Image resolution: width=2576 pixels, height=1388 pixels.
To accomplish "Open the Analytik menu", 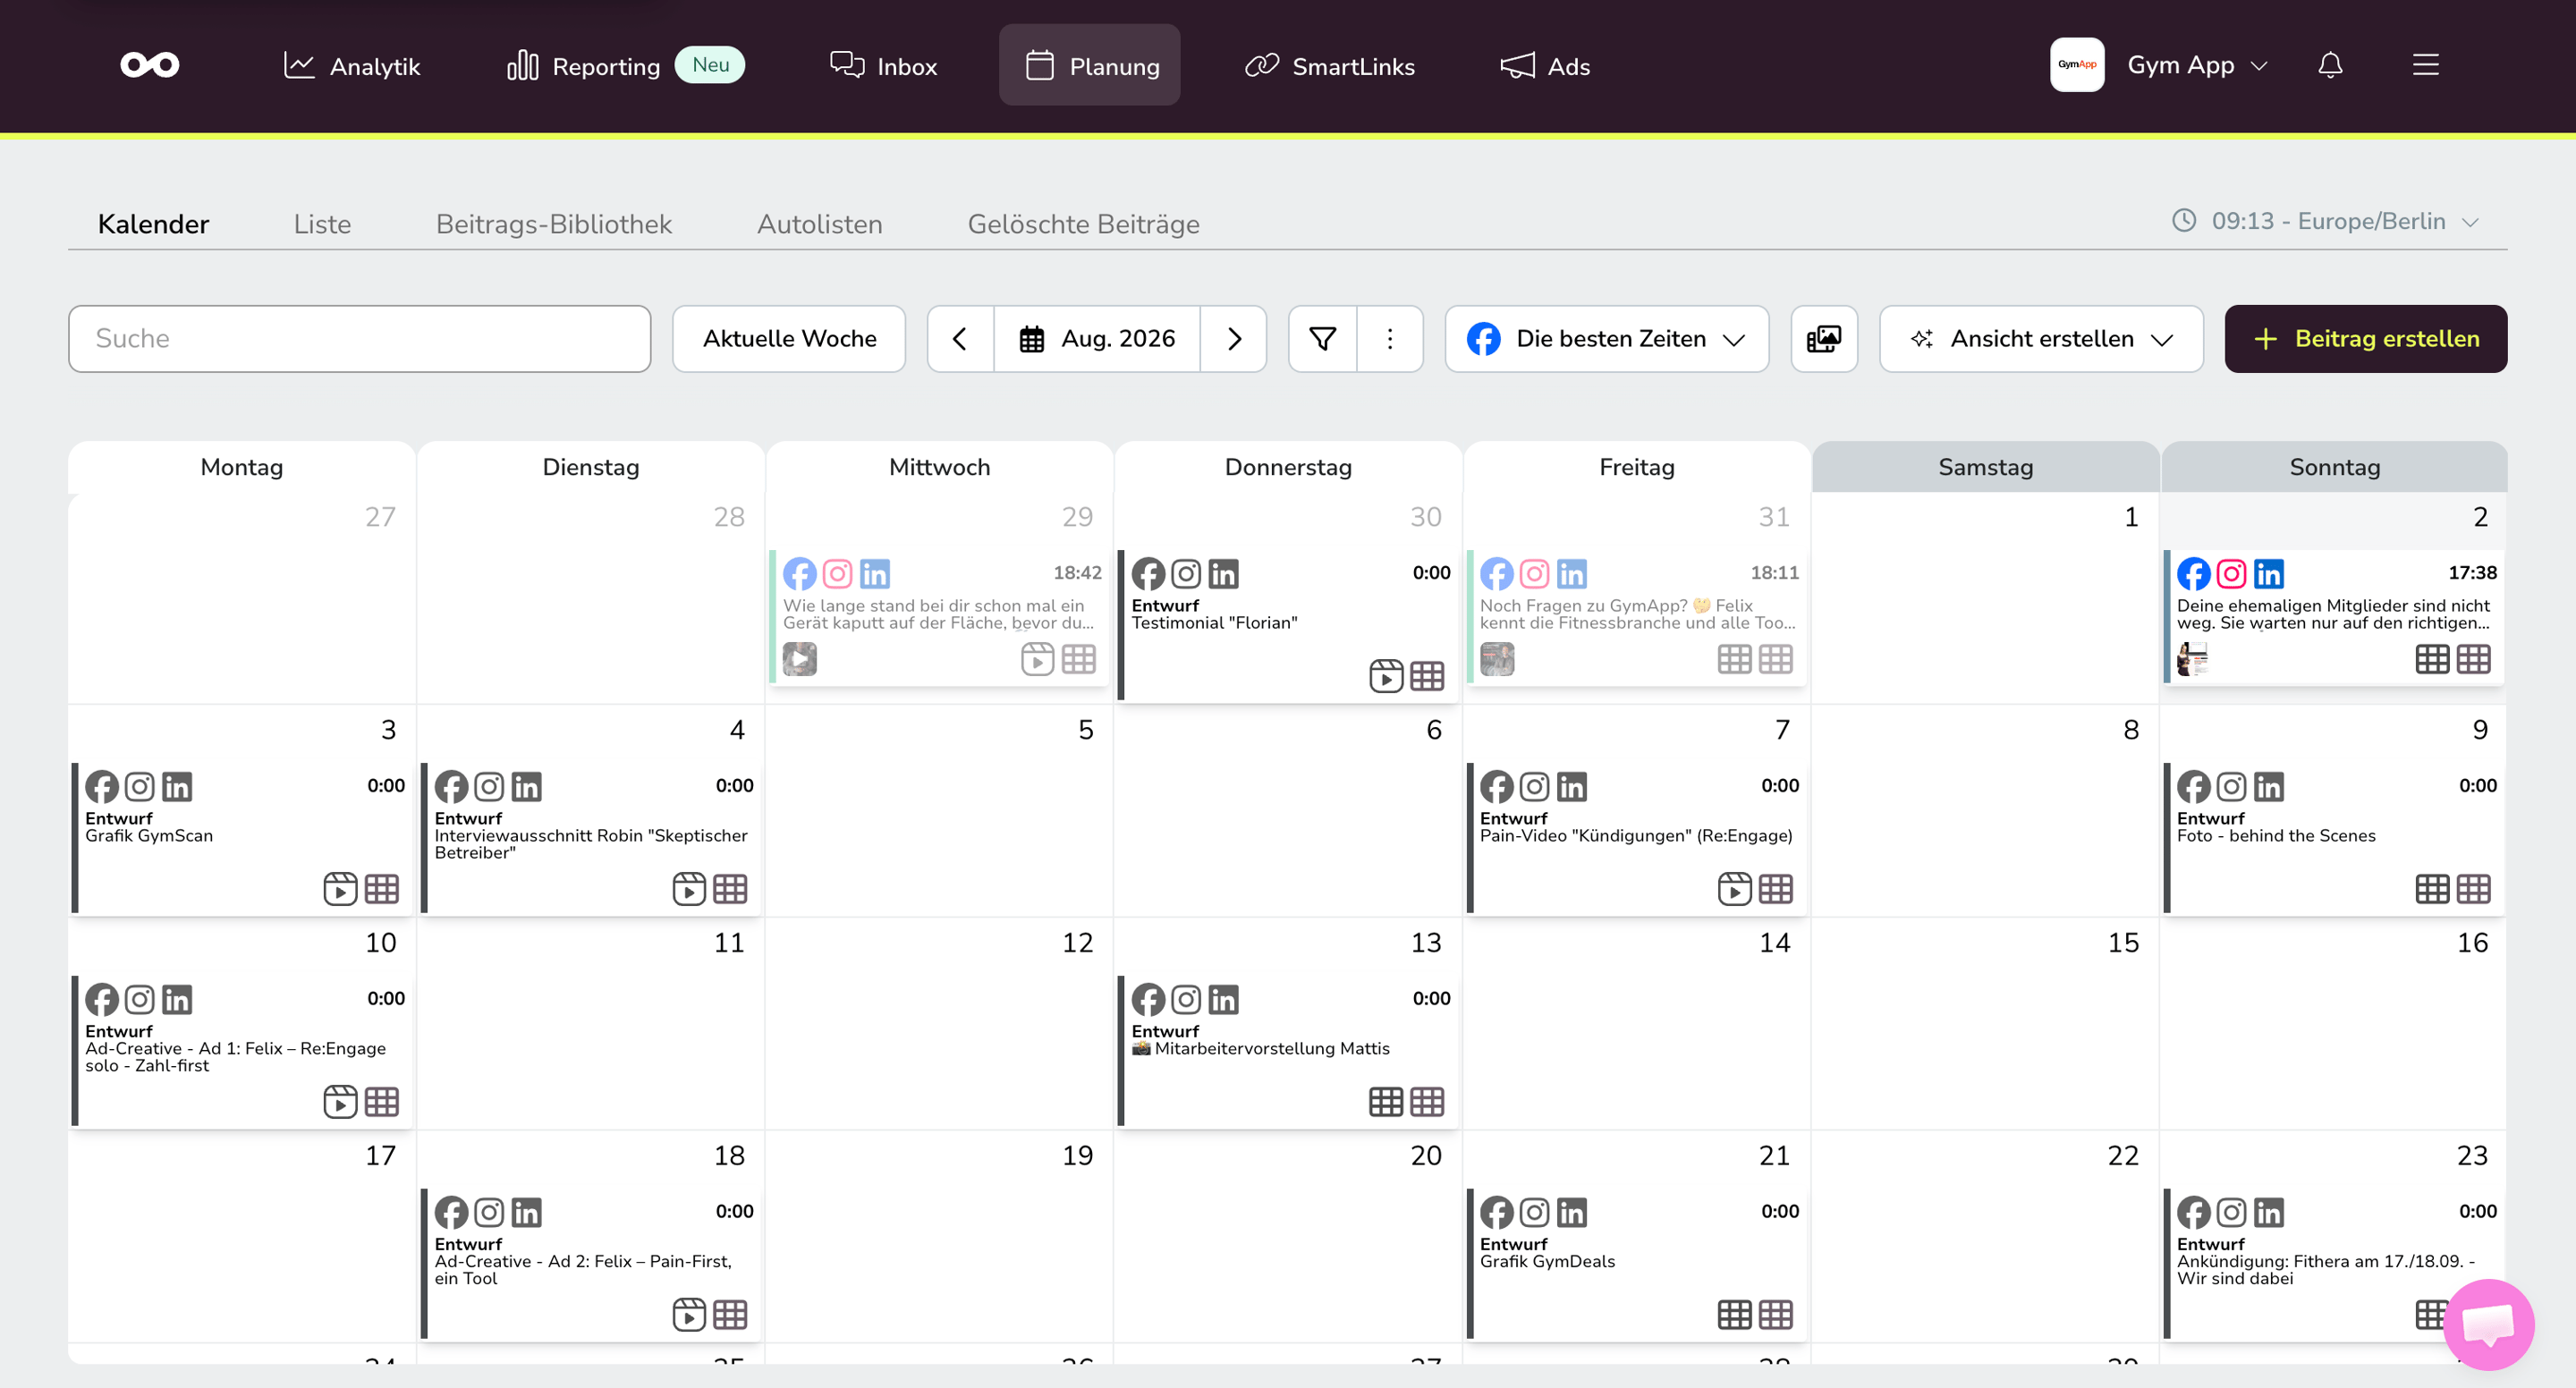I will [x=352, y=66].
